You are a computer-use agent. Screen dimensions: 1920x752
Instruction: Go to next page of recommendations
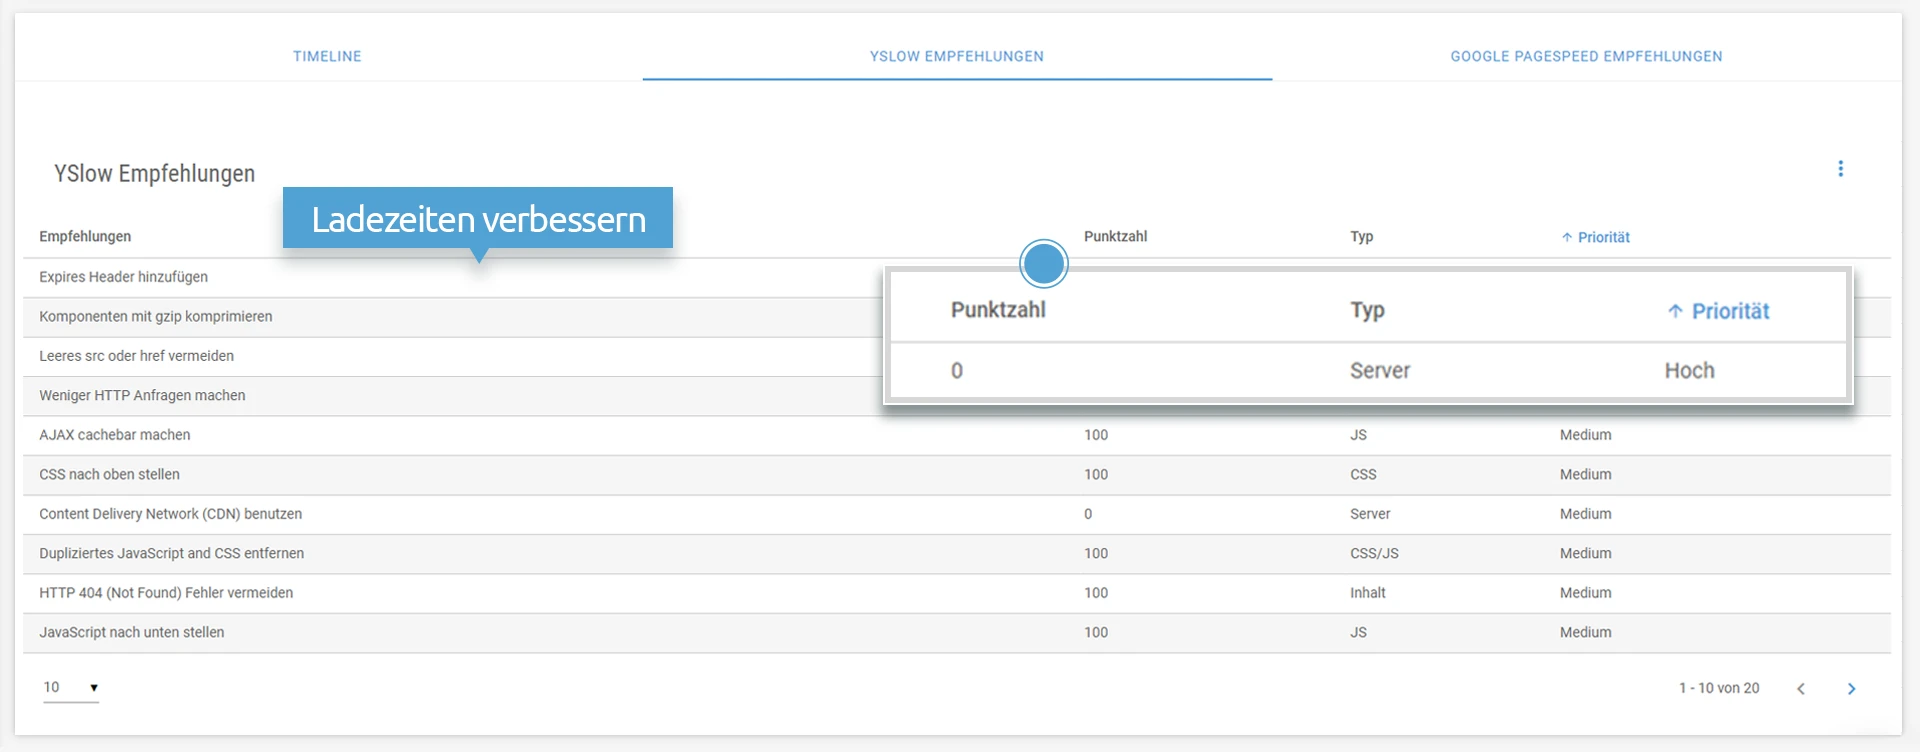1851,689
